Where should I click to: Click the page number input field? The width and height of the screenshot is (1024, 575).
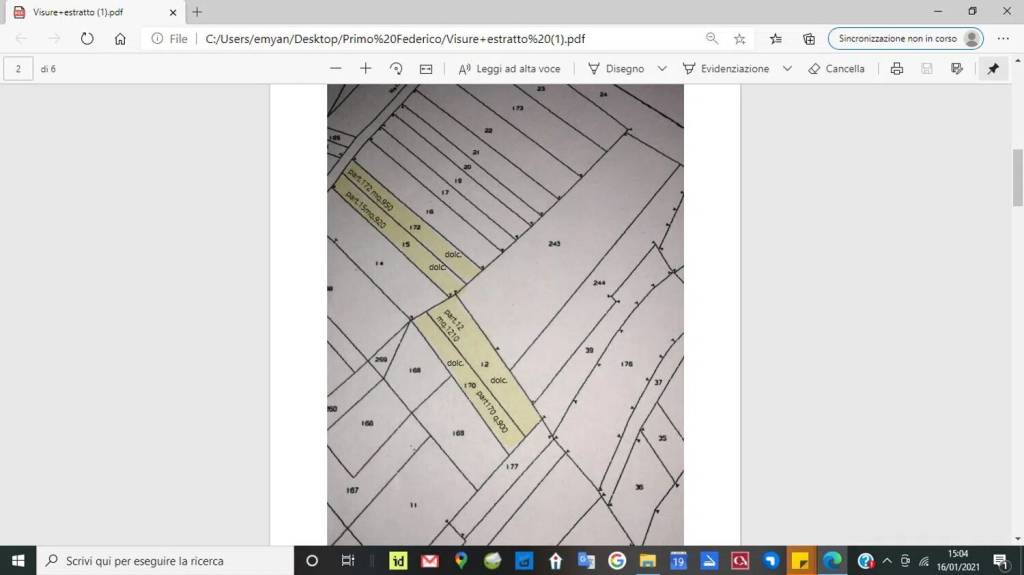(19, 69)
